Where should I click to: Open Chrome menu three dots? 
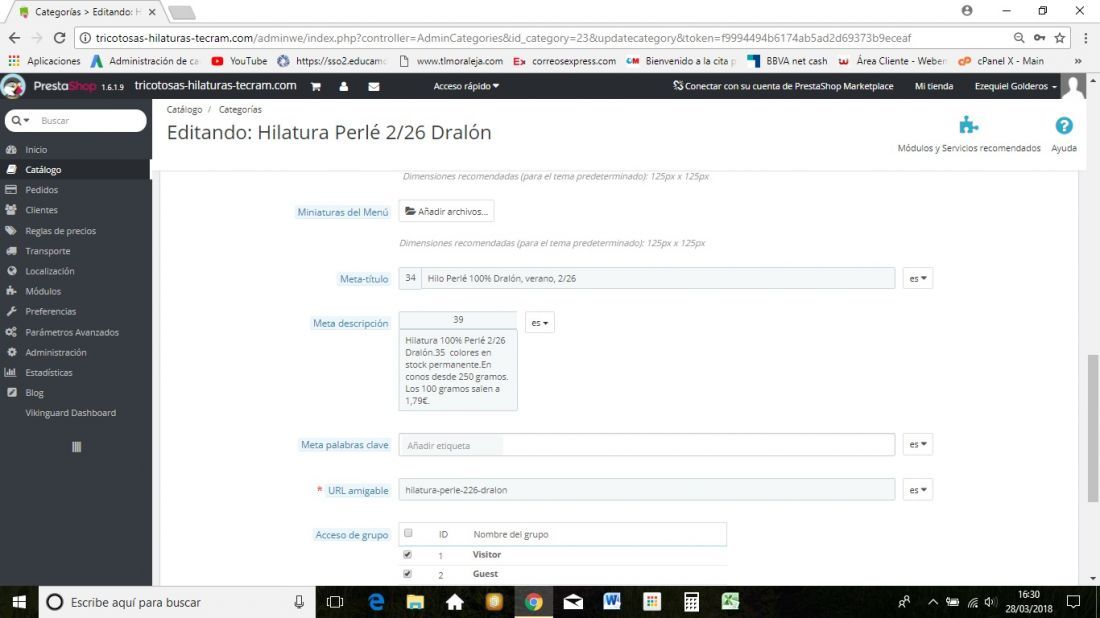pyautogui.click(x=1085, y=38)
